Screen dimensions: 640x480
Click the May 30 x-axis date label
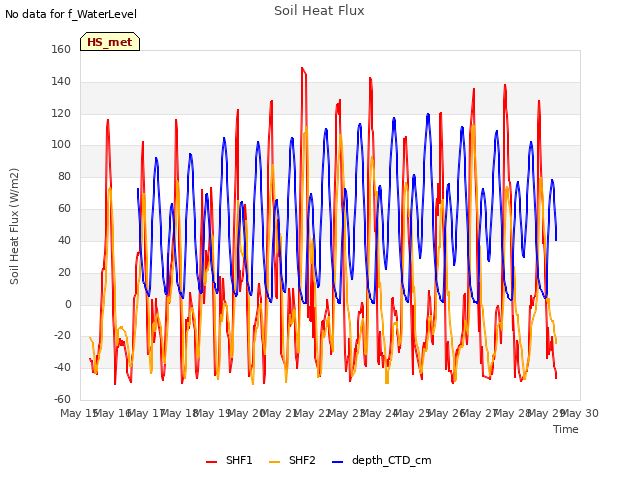pos(580,413)
